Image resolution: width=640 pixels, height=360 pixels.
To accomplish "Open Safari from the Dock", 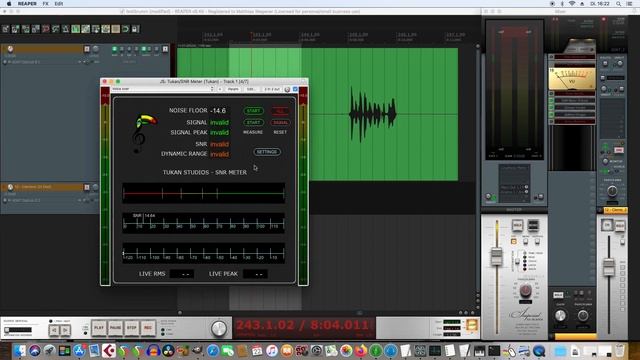I will click(213, 351).
